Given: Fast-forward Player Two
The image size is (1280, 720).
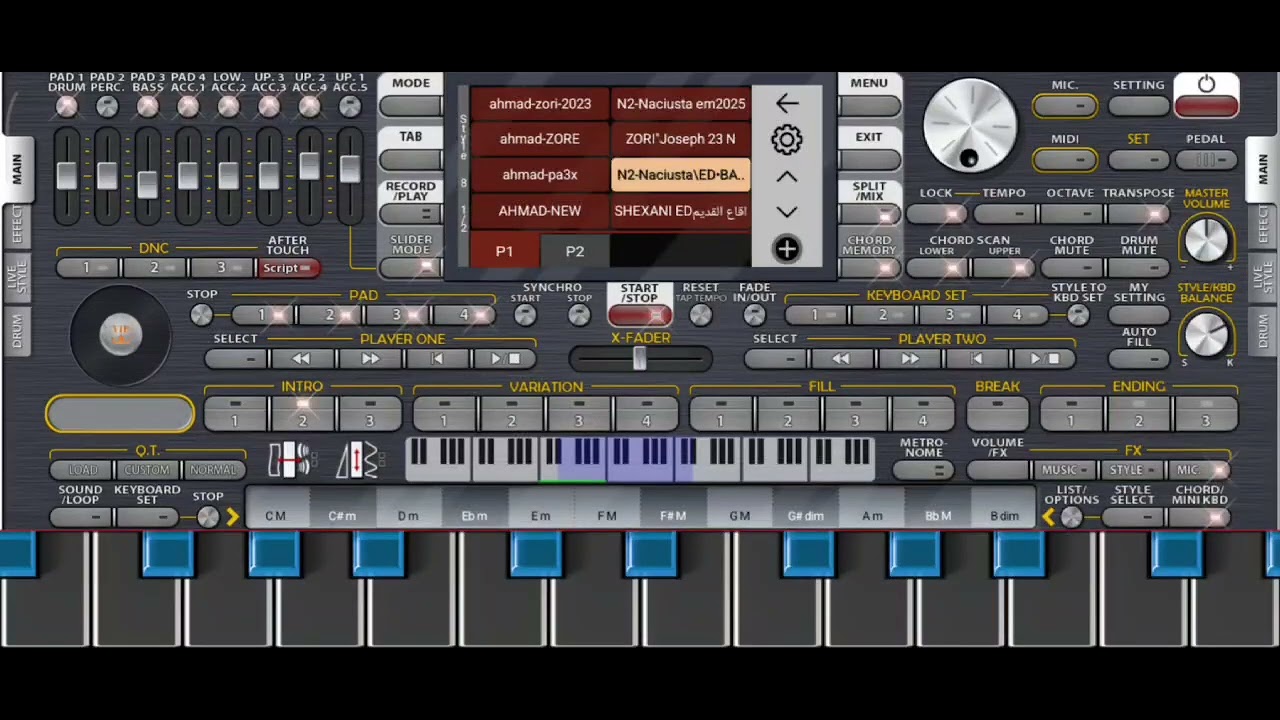Looking at the screenshot, I should 909,359.
